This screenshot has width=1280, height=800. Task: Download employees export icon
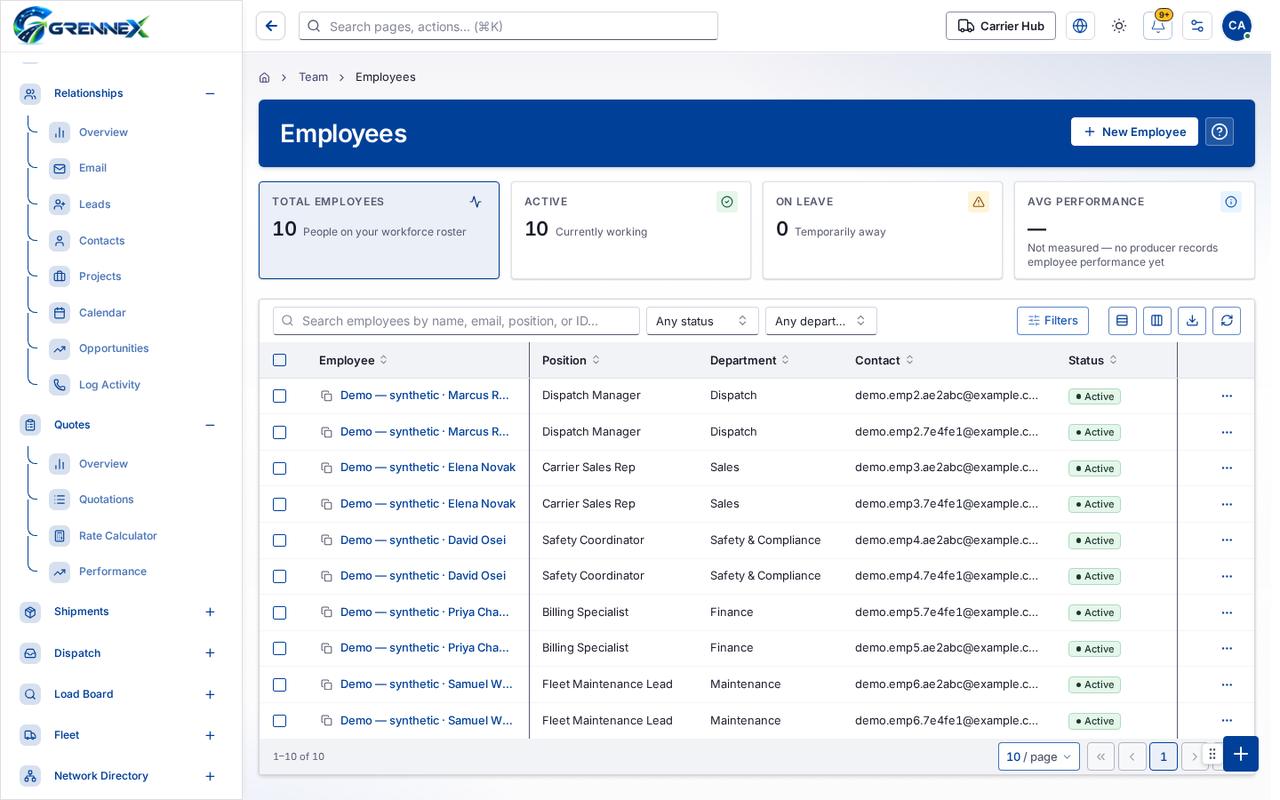(x=1192, y=321)
